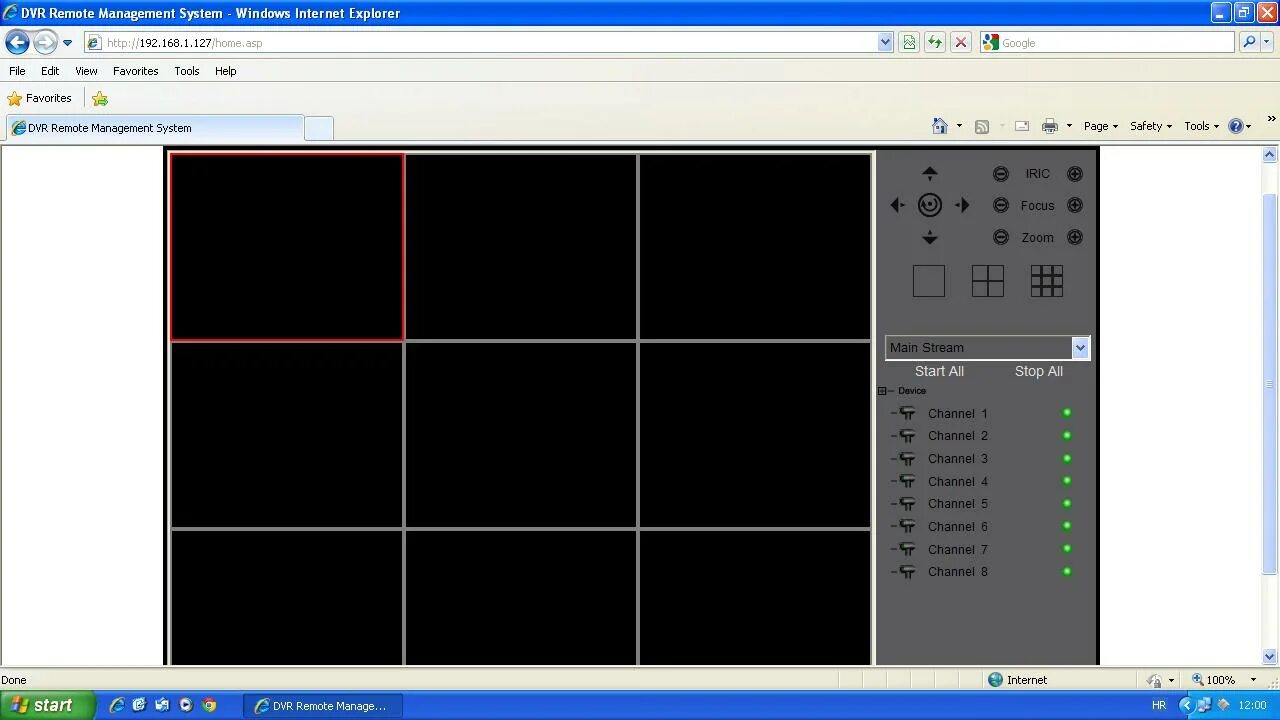
Task: Click the Refresh page icon
Action: pyautogui.click(x=935, y=43)
